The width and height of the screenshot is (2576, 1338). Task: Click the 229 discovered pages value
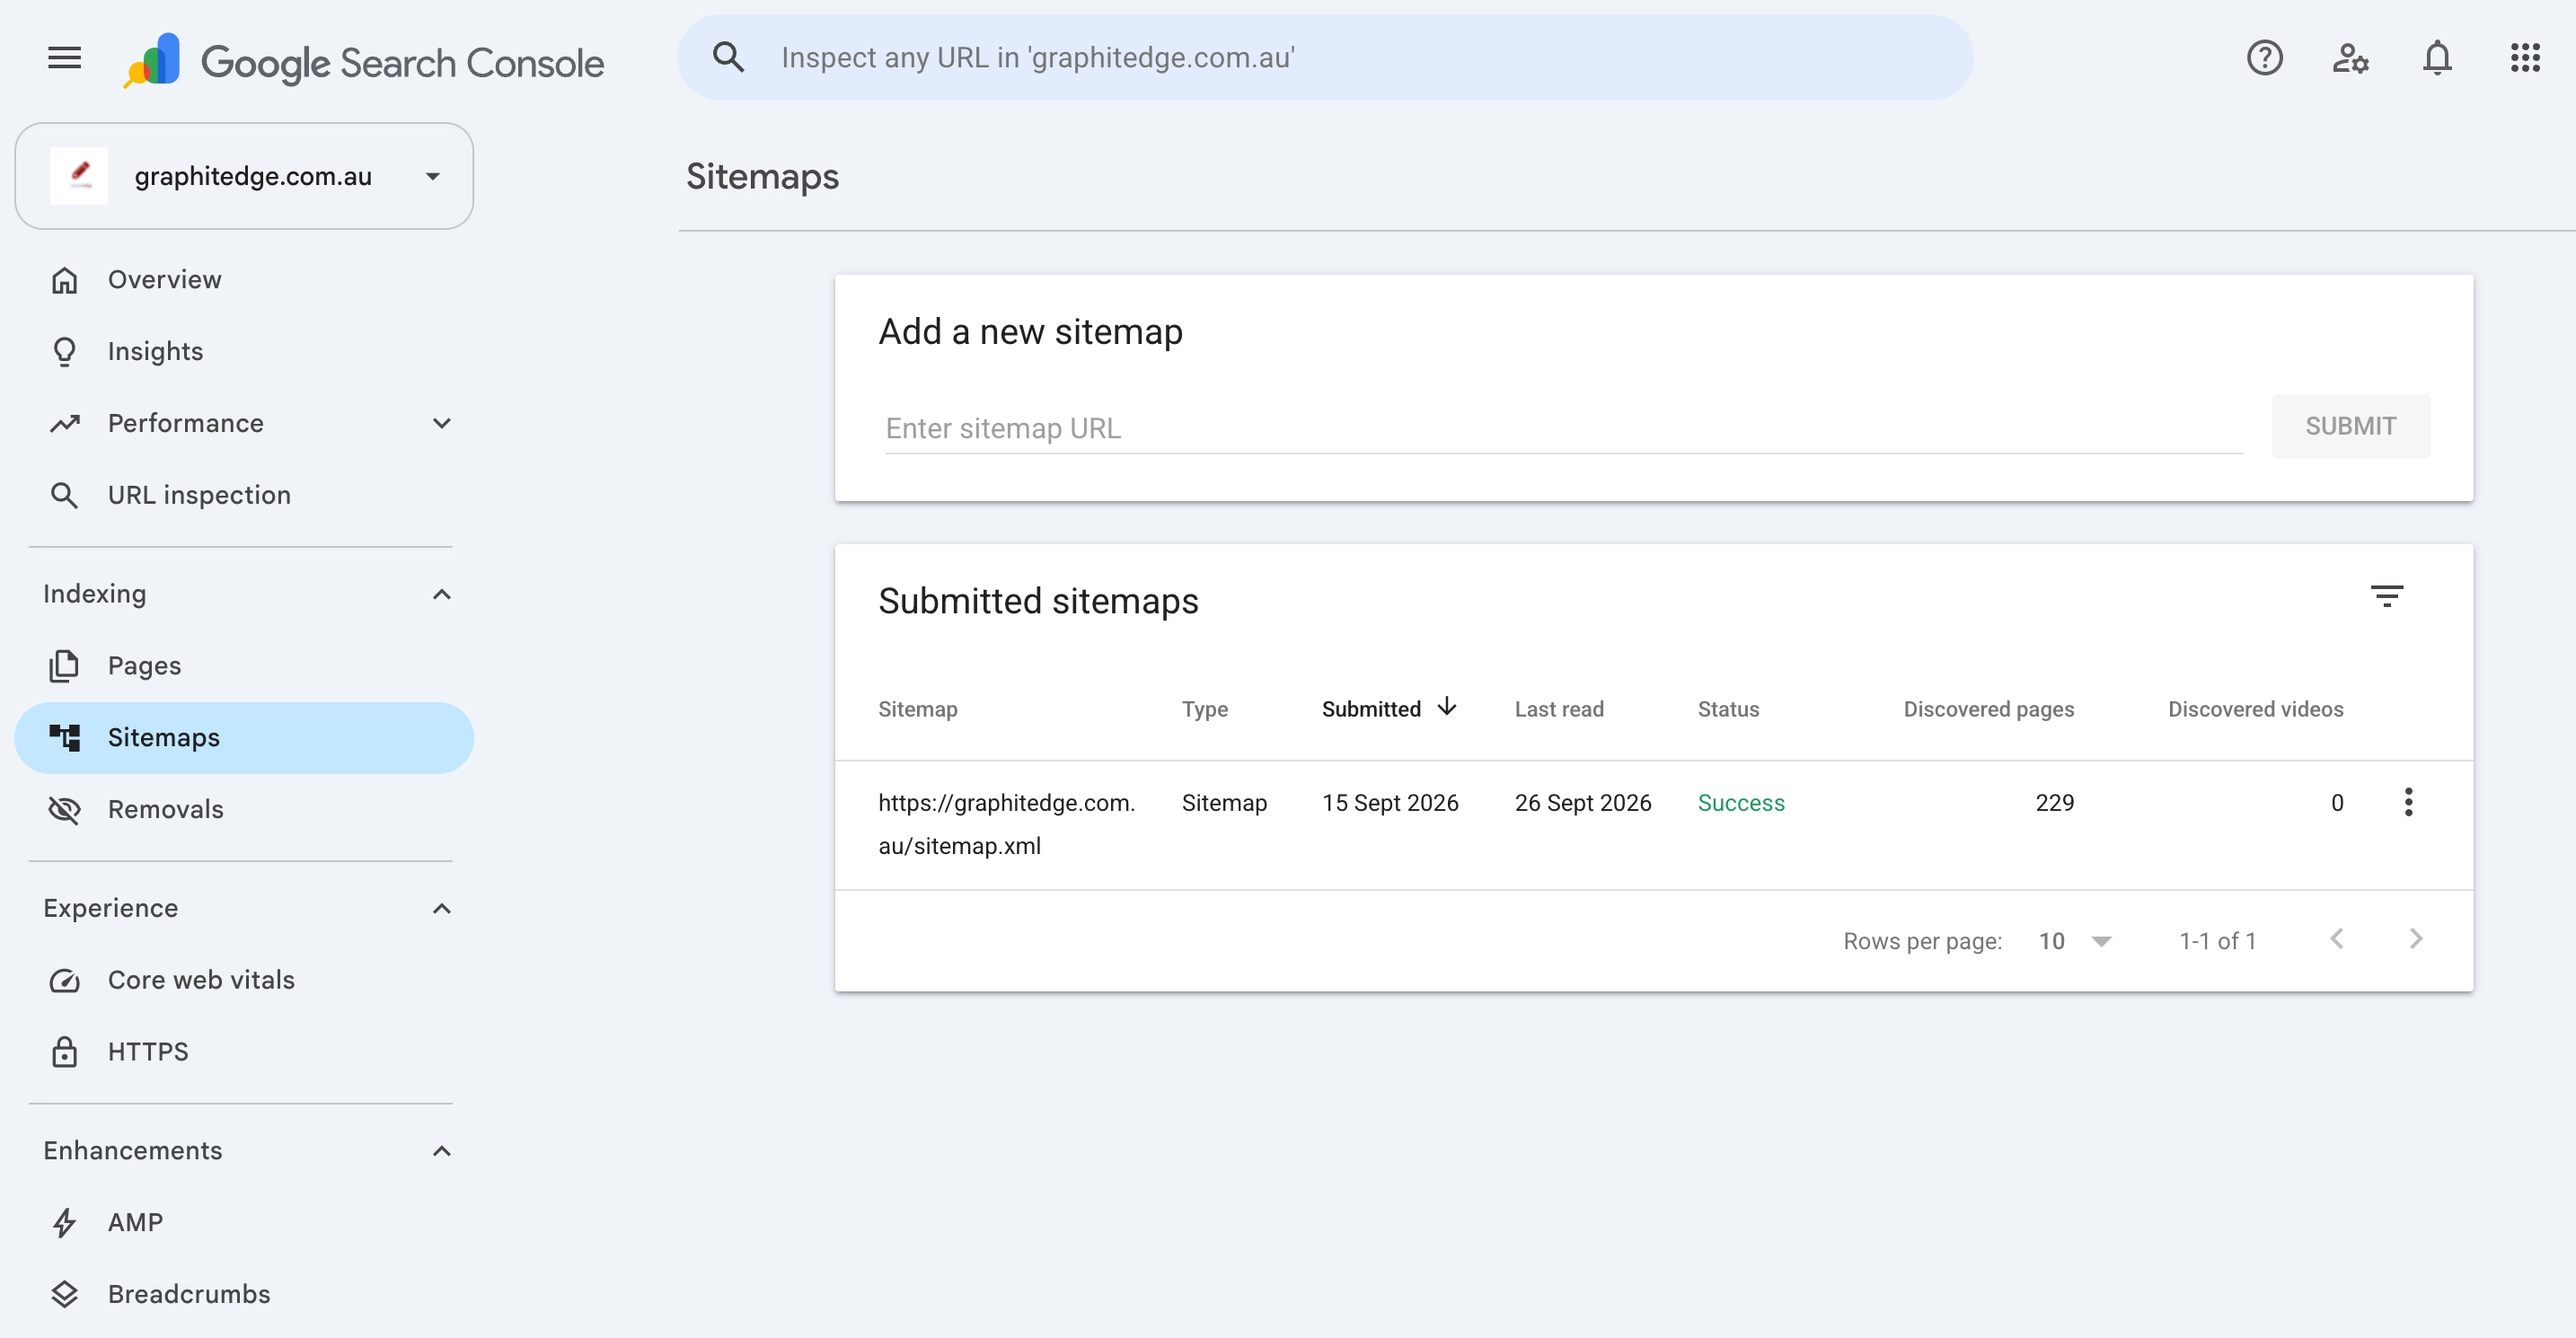point(2054,803)
